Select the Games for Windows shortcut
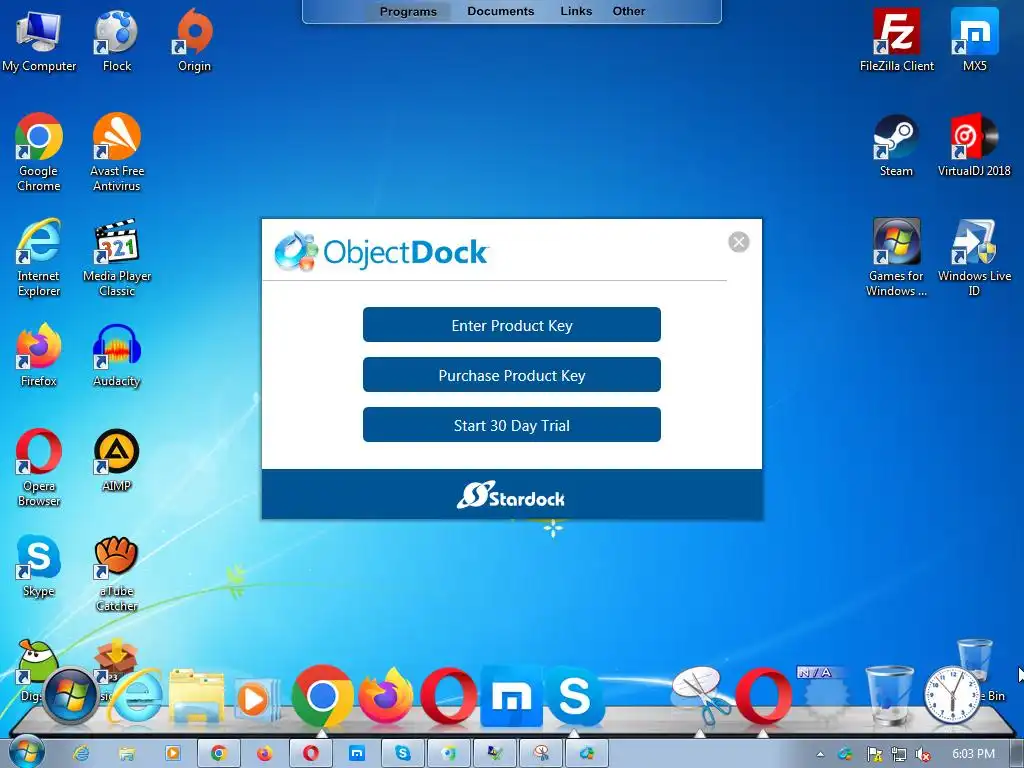Screen dimensions: 1024x768 pyautogui.click(x=896, y=258)
